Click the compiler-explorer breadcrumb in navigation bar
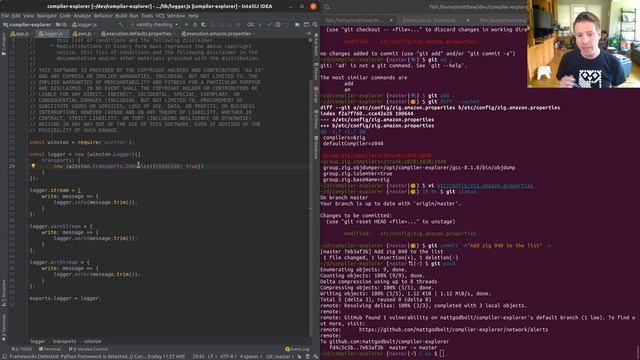 click(x=27, y=24)
